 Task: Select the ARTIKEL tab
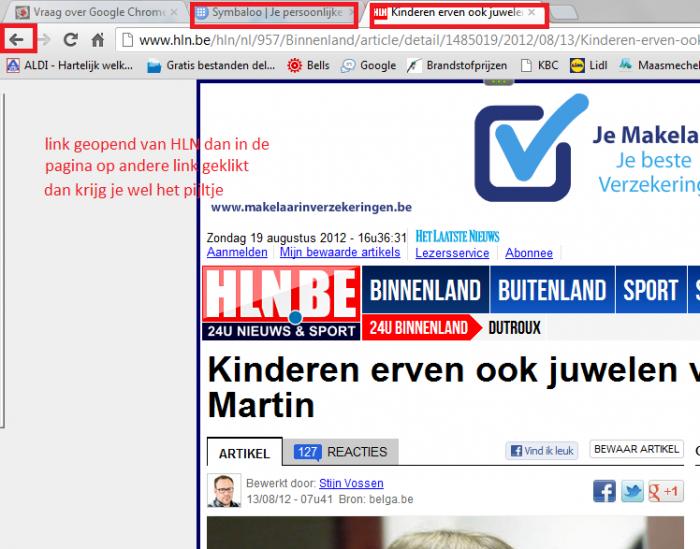[x=245, y=452]
